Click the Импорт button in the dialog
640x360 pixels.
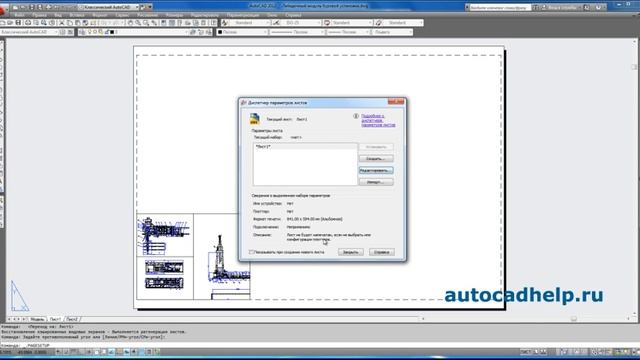coord(376,182)
